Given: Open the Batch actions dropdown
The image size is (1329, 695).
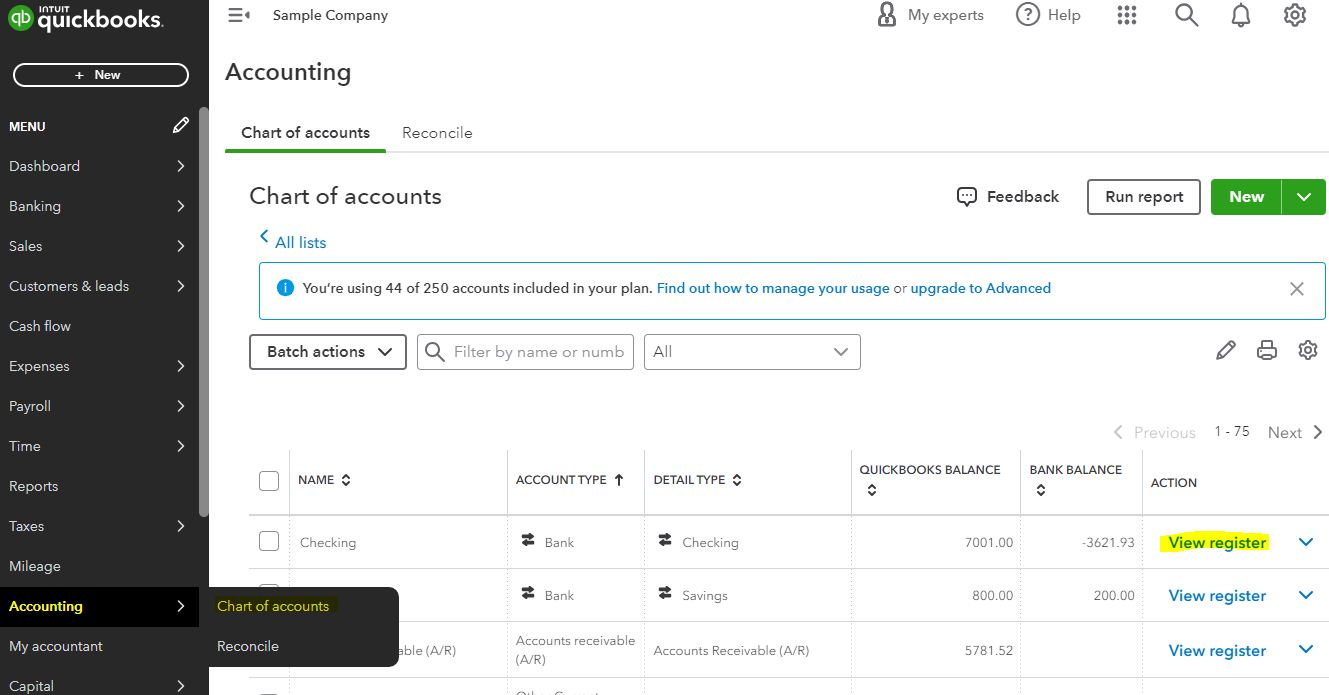Looking at the screenshot, I should (328, 352).
